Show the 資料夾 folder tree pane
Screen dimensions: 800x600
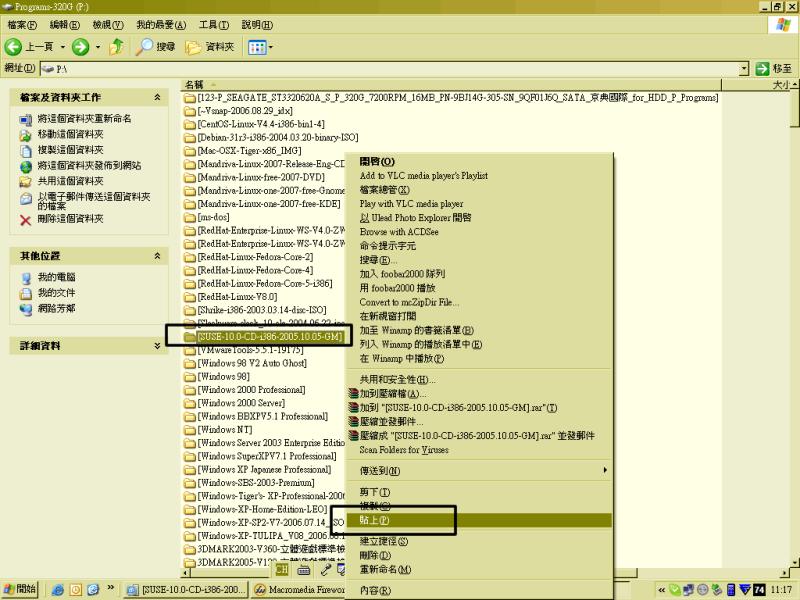(x=210, y=47)
